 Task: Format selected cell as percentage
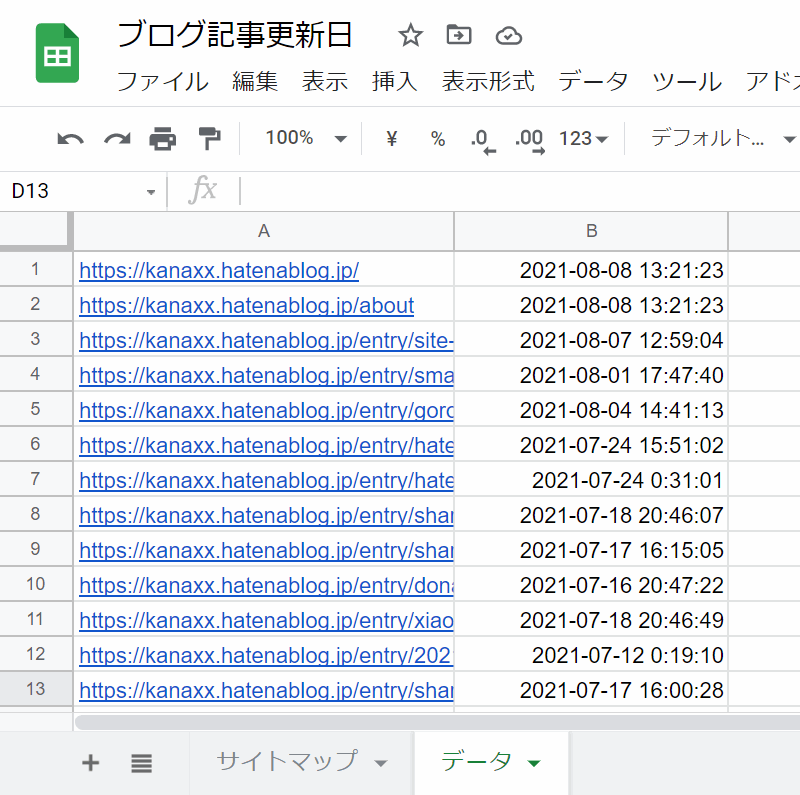pyautogui.click(x=438, y=139)
